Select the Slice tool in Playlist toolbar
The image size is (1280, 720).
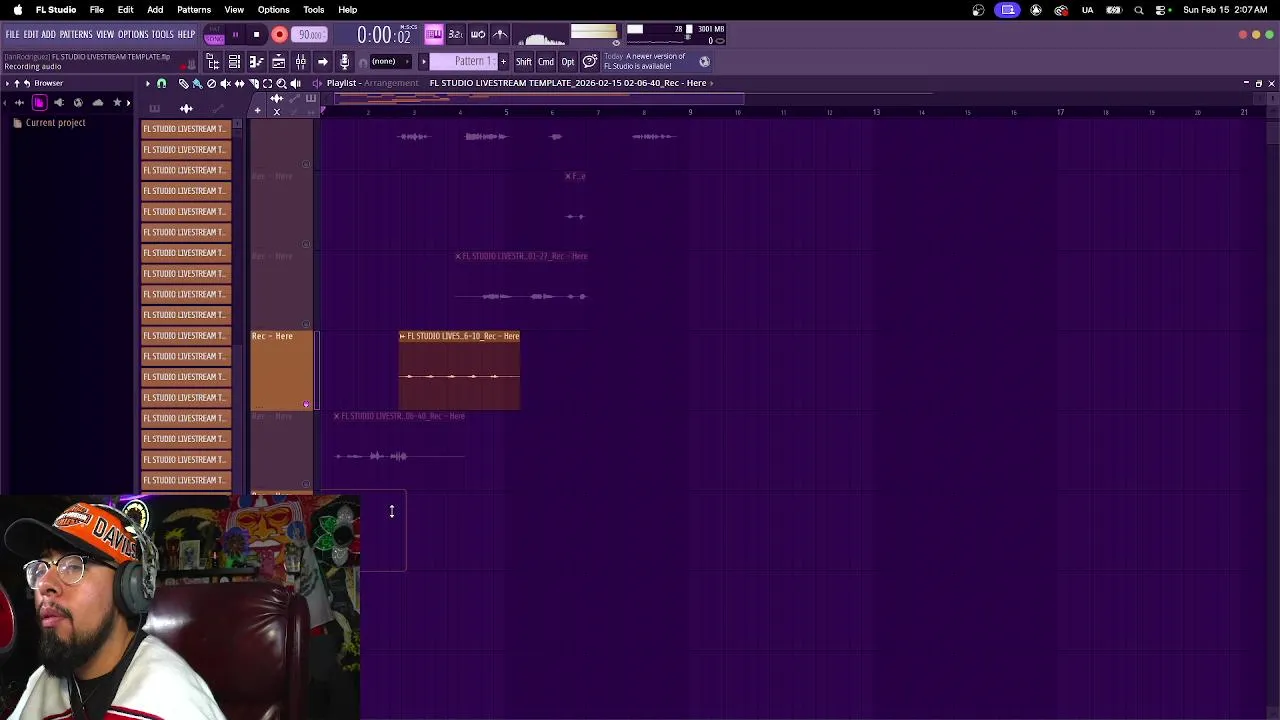[x=254, y=84]
